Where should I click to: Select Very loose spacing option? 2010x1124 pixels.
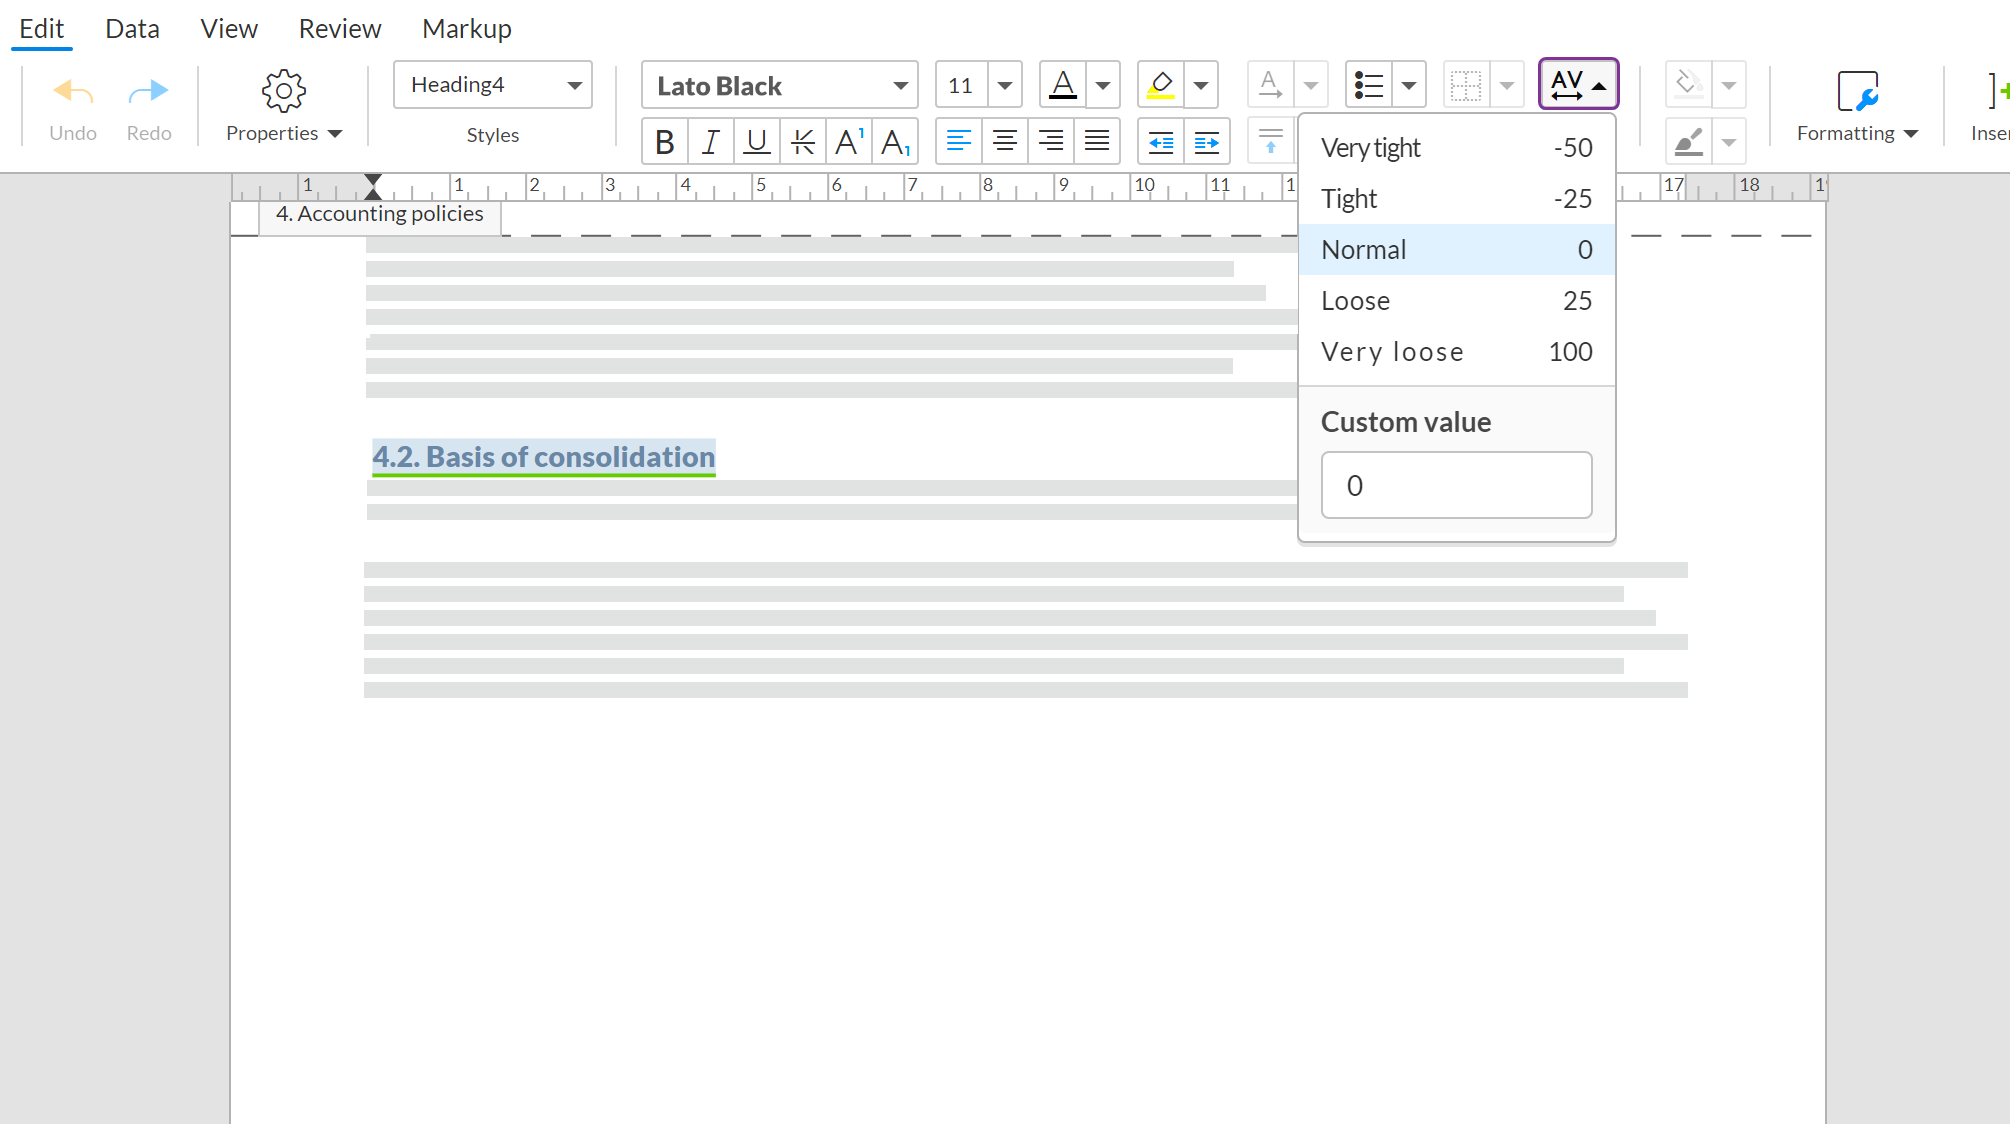[1455, 352]
